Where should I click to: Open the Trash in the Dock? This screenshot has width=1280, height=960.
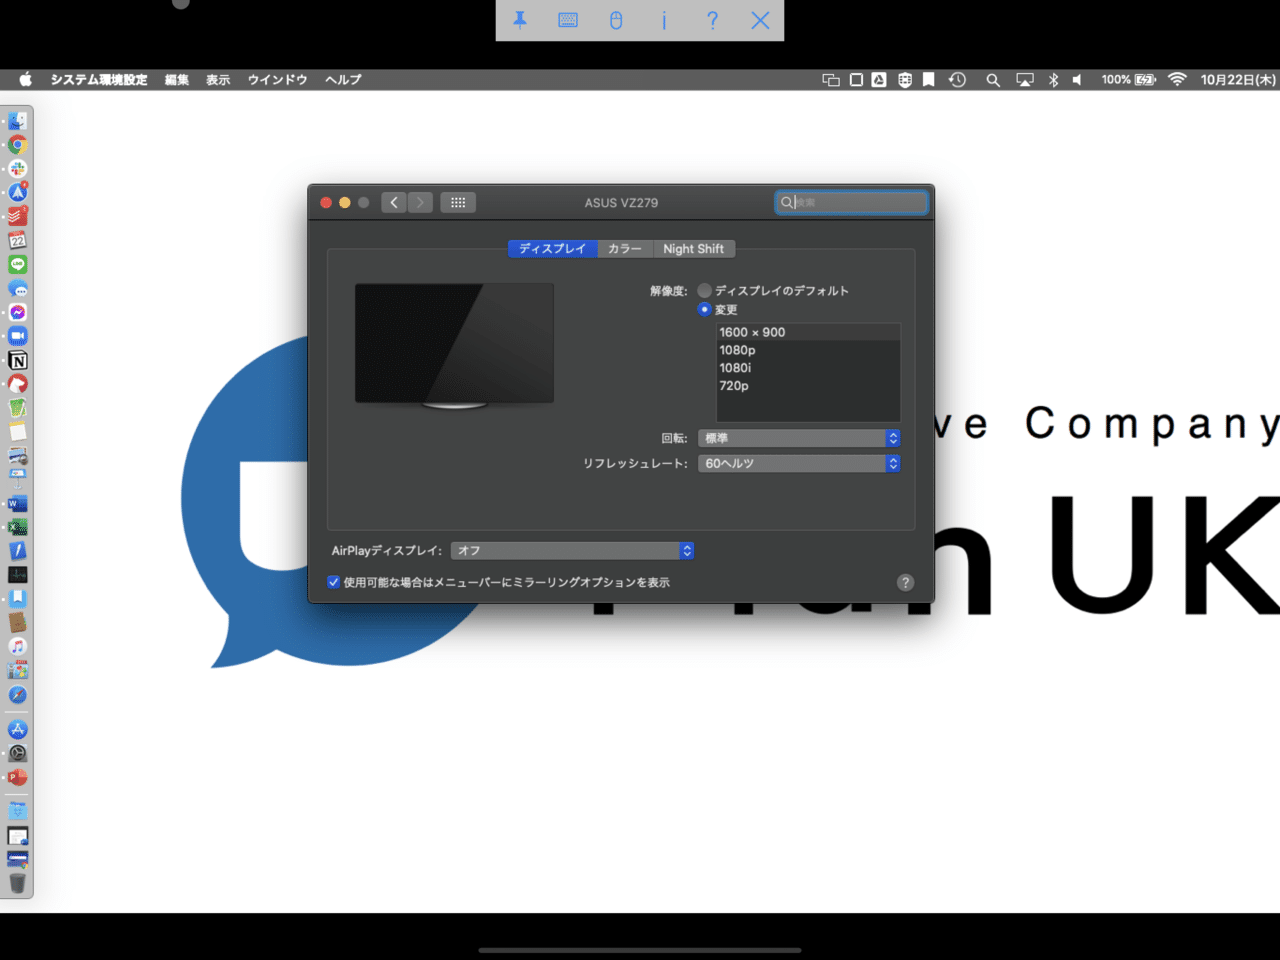click(x=17, y=883)
